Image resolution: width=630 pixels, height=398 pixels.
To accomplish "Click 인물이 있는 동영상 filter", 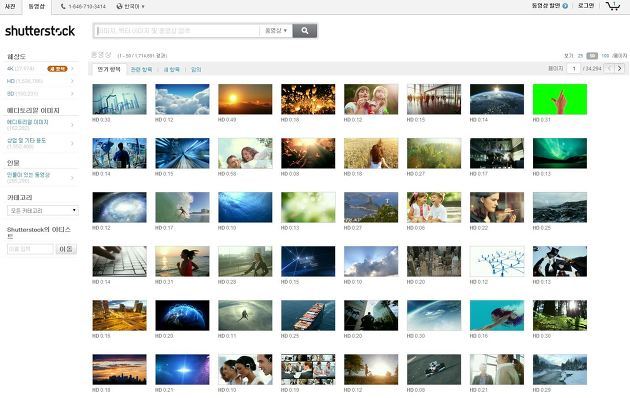I will point(28,175).
